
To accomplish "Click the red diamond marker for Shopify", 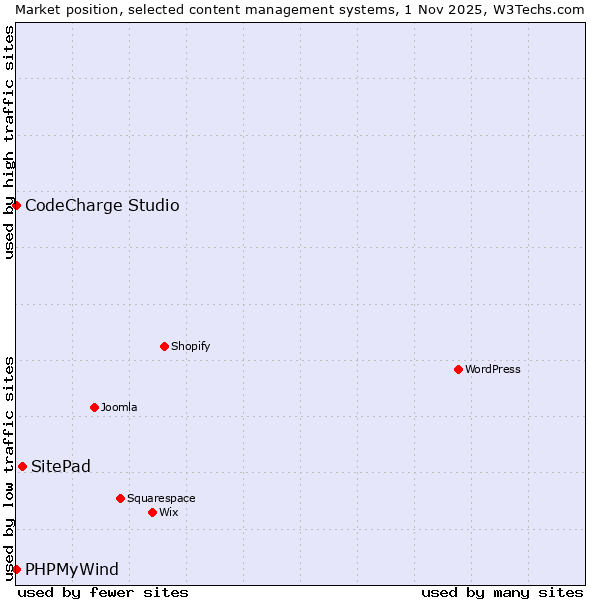I will click(164, 346).
